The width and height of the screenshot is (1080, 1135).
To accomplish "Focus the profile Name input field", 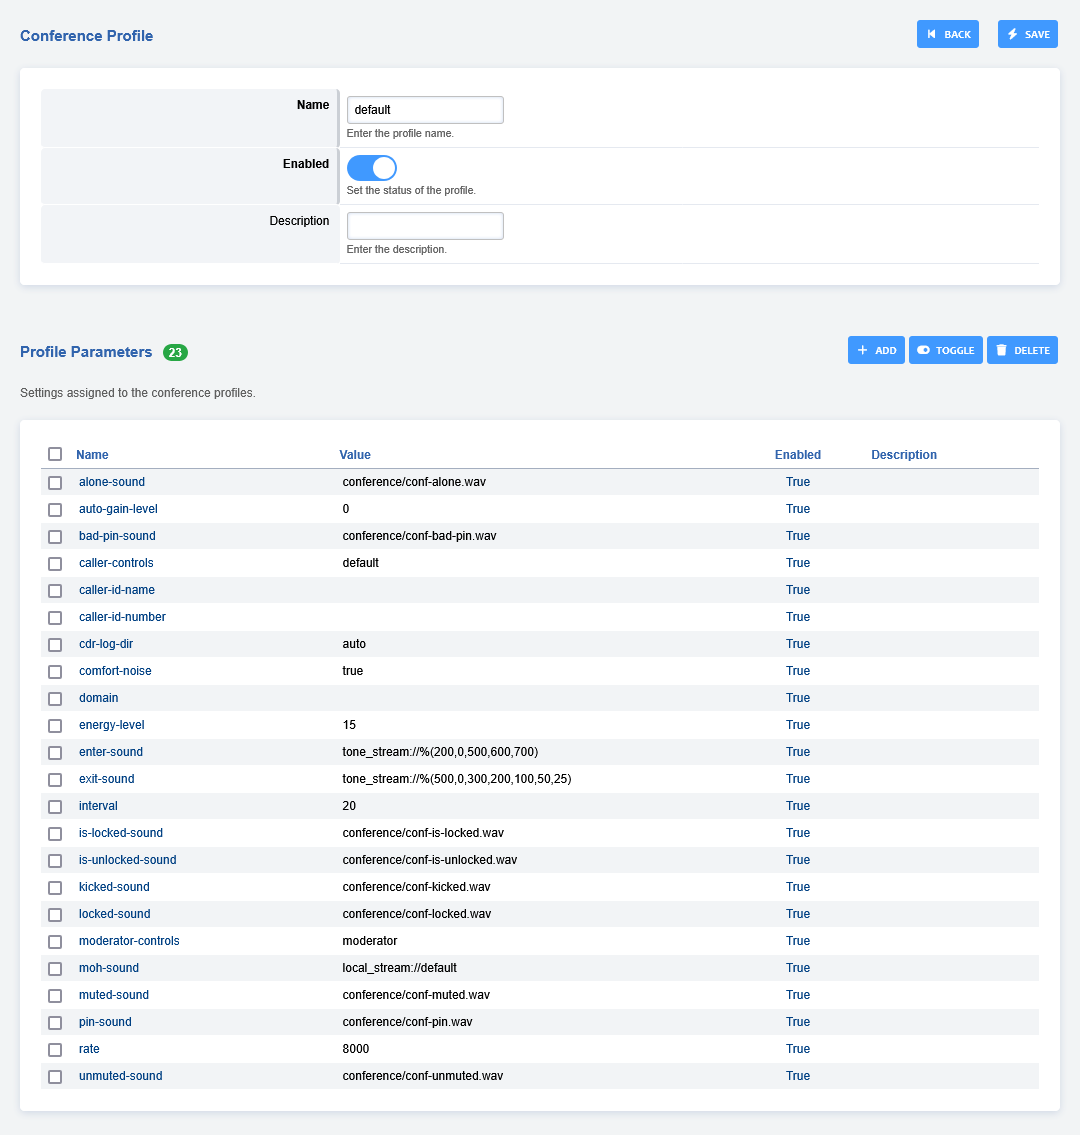I will (x=425, y=110).
